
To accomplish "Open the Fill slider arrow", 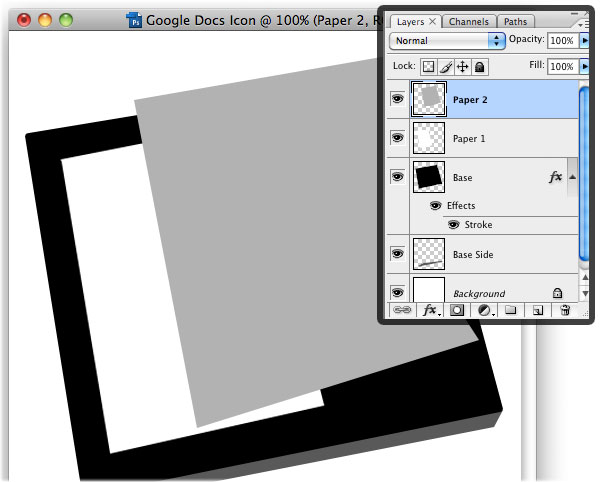I will (x=584, y=66).
